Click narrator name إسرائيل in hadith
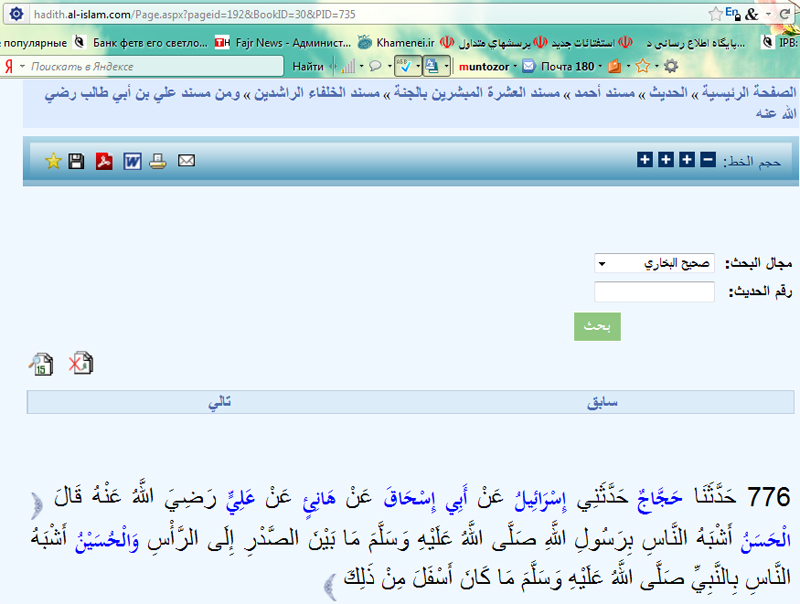The image size is (800, 604). 540,499
